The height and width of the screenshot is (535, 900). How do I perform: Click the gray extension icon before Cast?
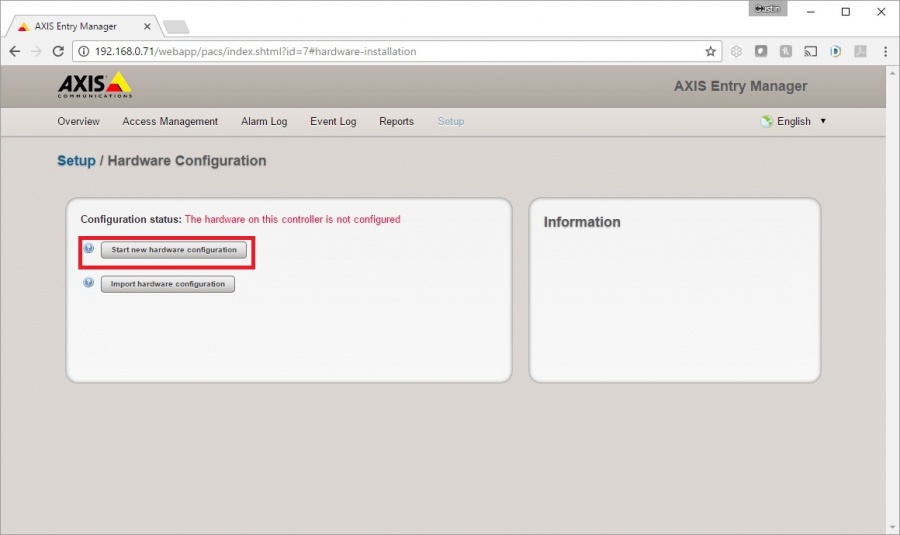point(786,51)
